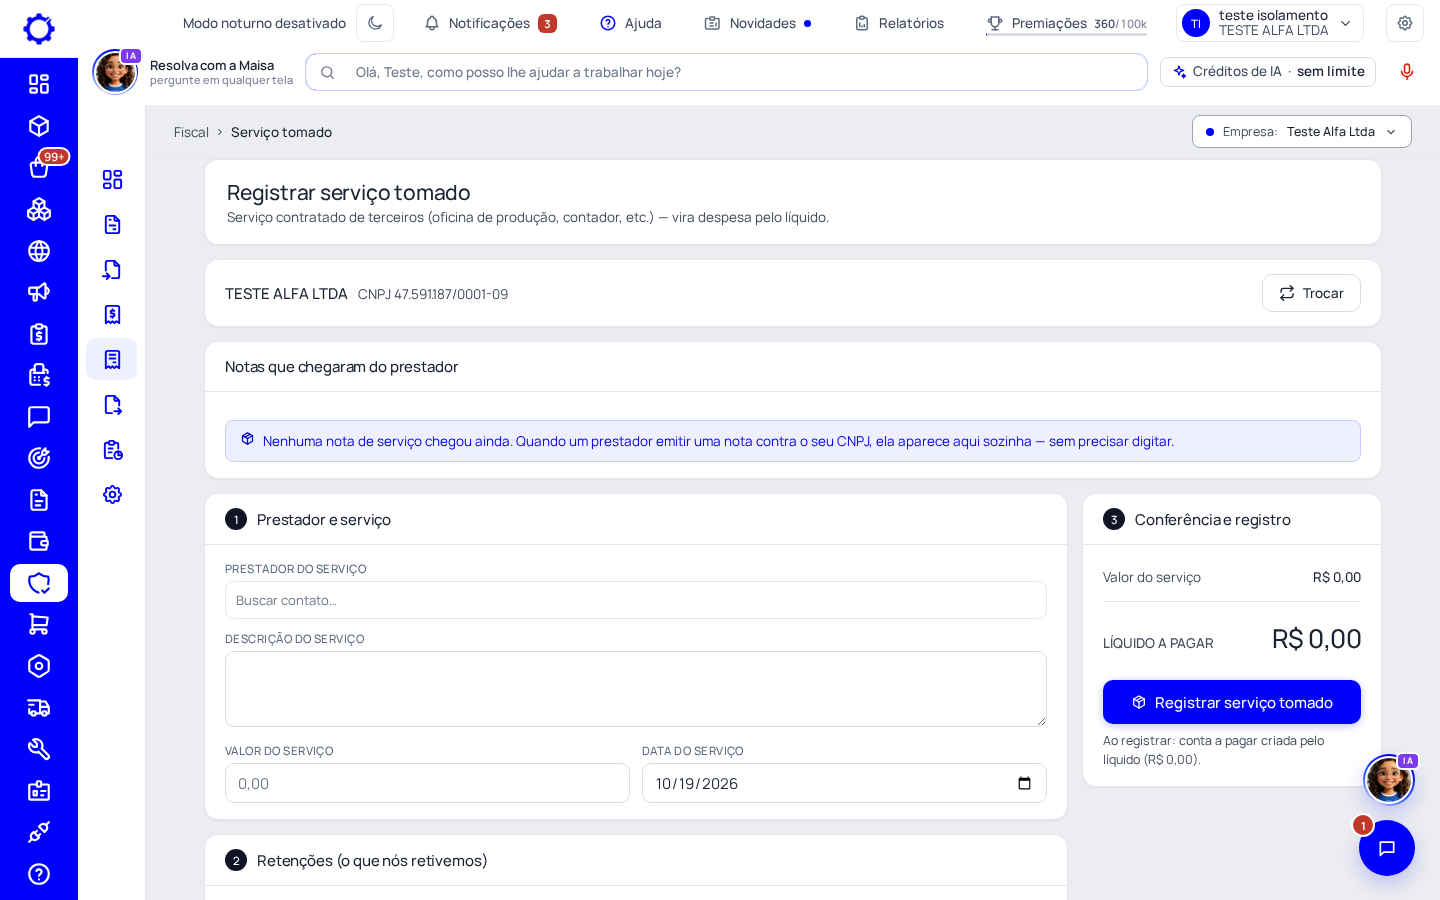
Task: Click the Trocar company button
Action: click(x=1311, y=293)
